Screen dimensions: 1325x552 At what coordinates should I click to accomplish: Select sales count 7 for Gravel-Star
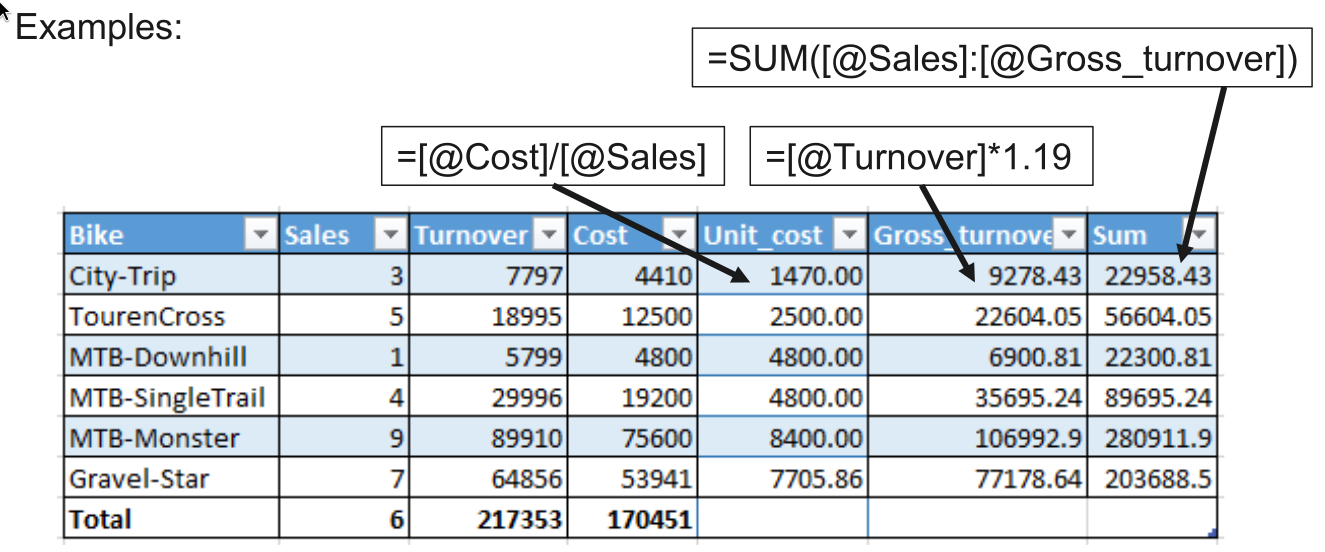click(x=343, y=479)
